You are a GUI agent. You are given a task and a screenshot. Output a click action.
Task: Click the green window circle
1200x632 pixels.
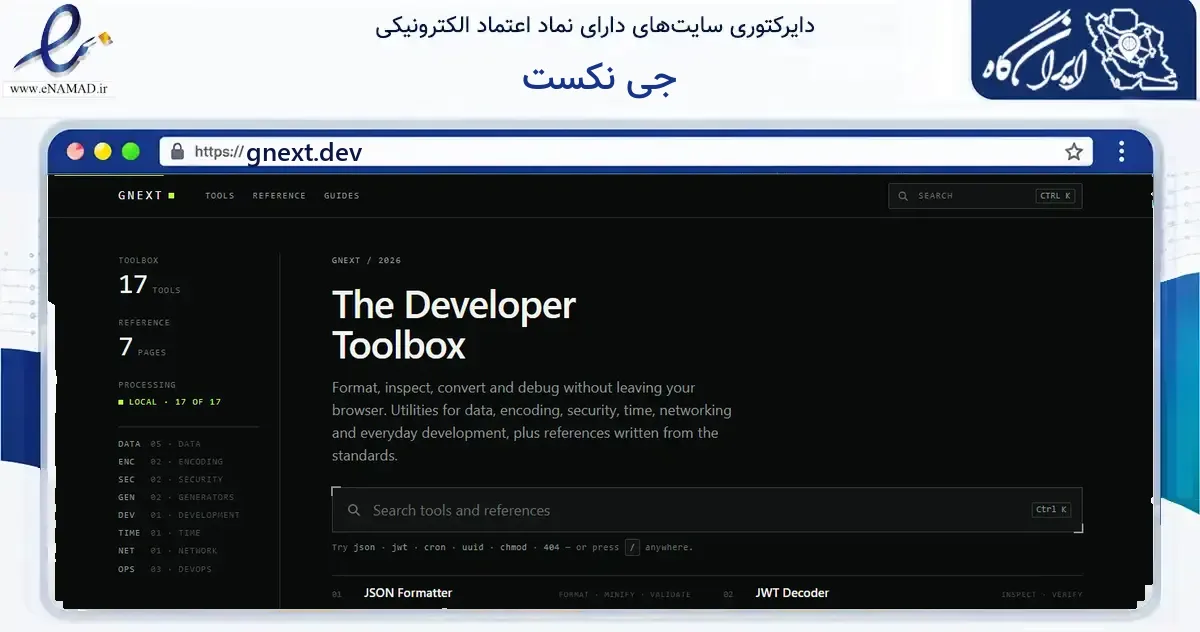[x=130, y=152]
